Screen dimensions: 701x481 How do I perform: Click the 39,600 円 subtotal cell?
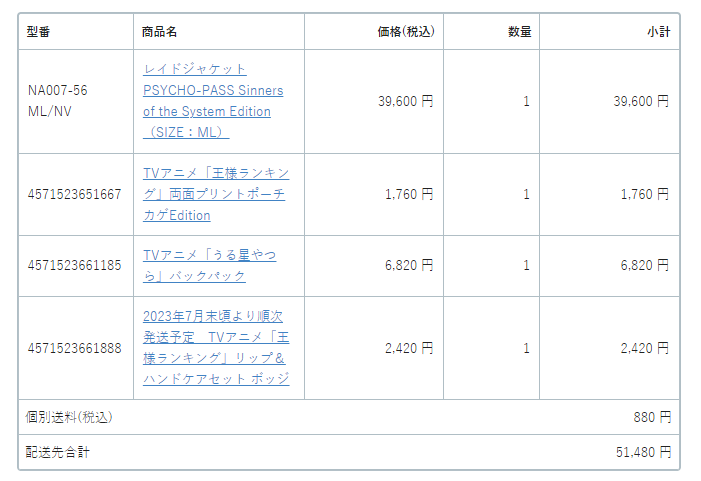click(x=641, y=101)
